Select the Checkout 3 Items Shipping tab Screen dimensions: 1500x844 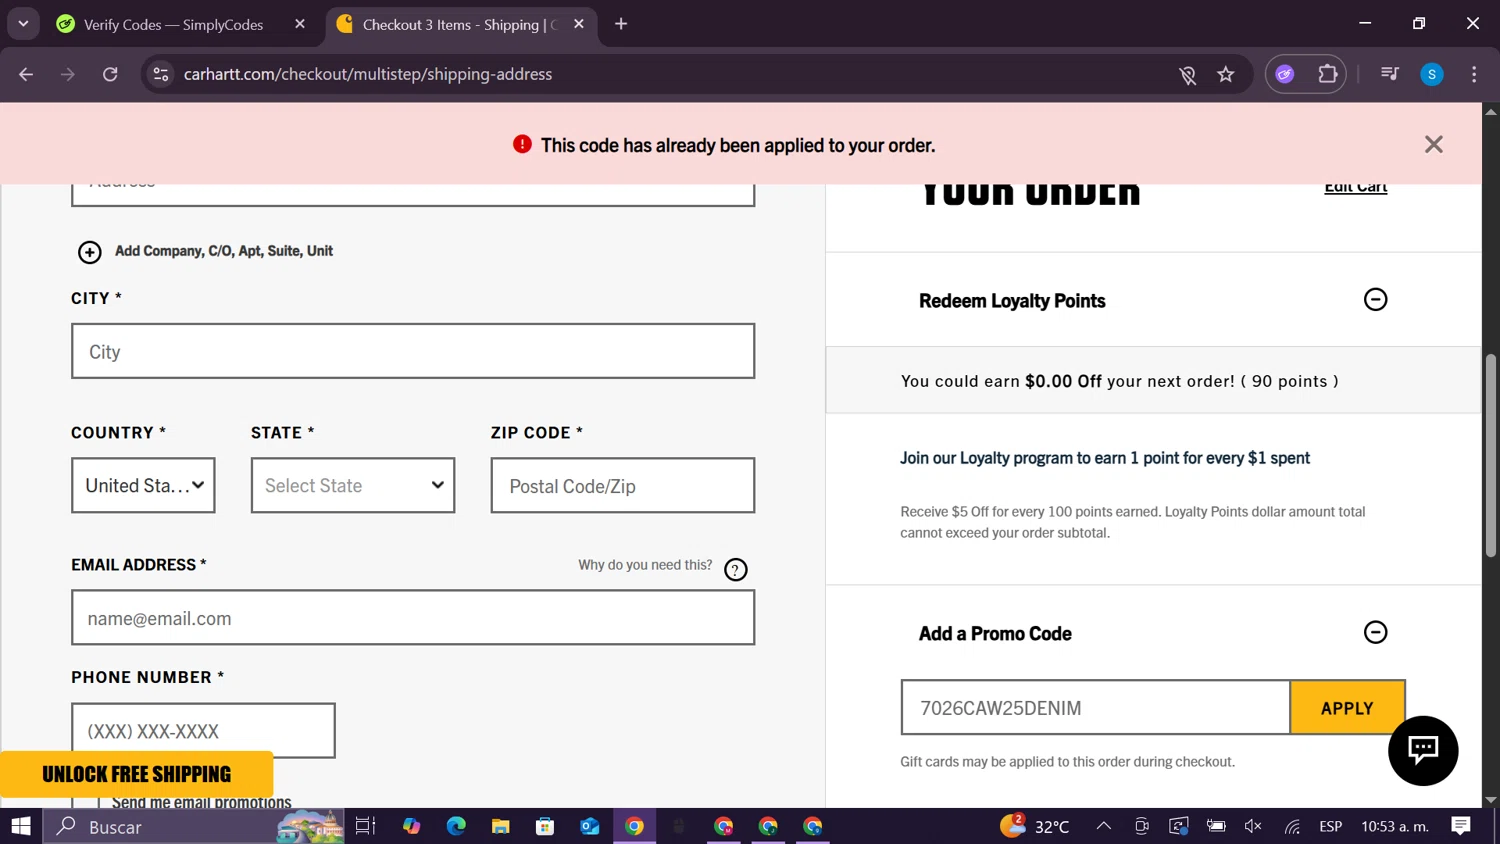460,24
